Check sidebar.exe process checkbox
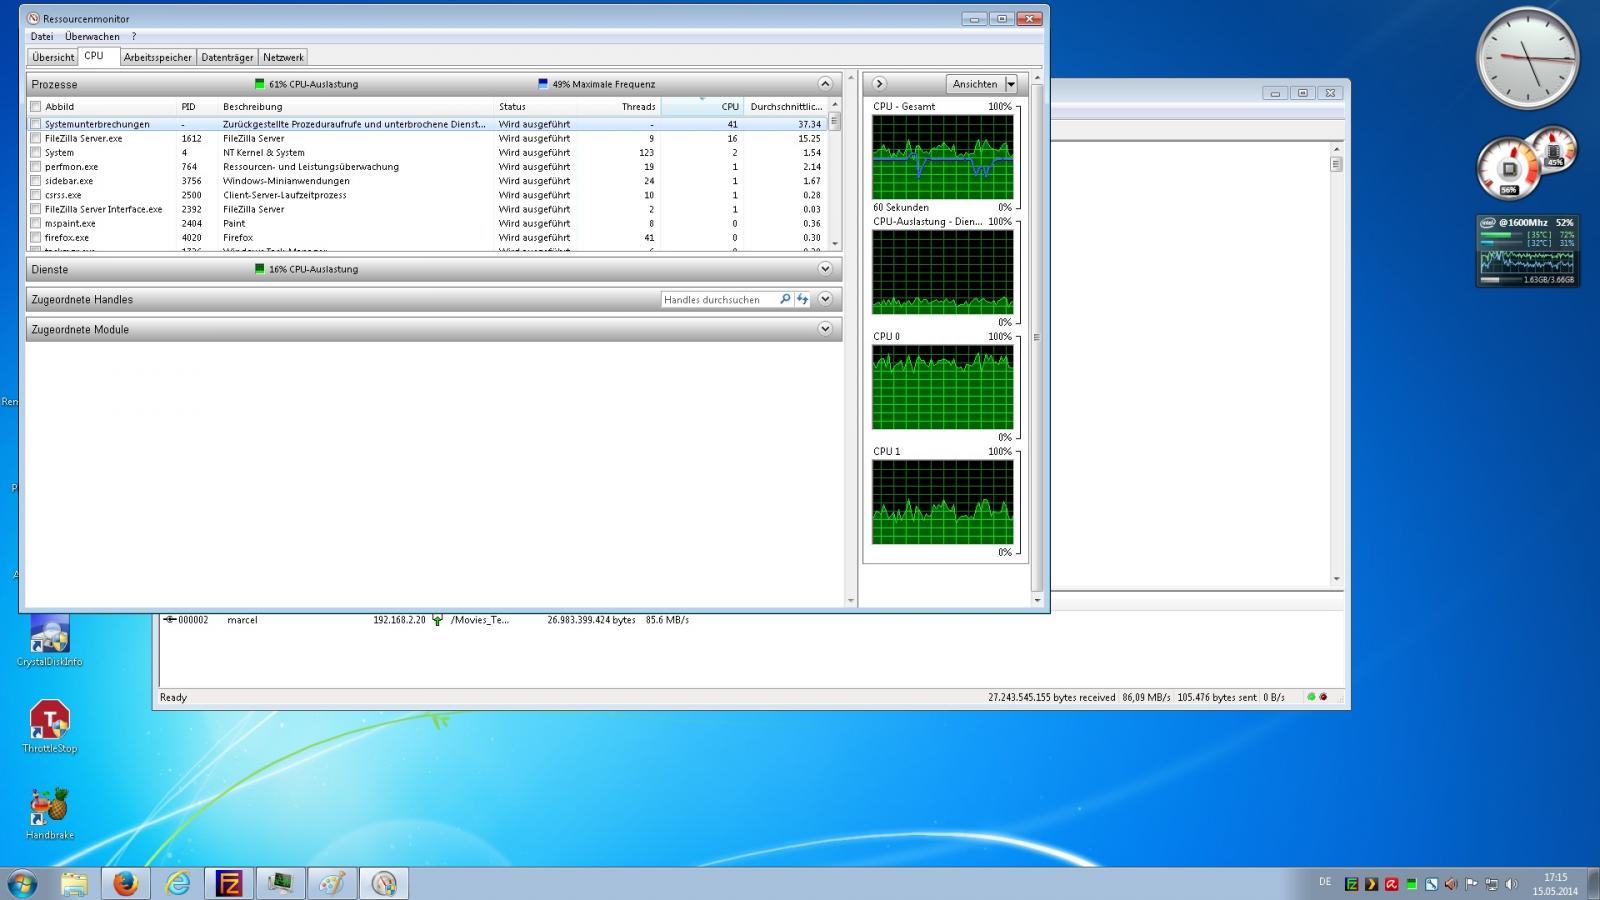This screenshot has width=1600, height=900. pyautogui.click(x=36, y=181)
